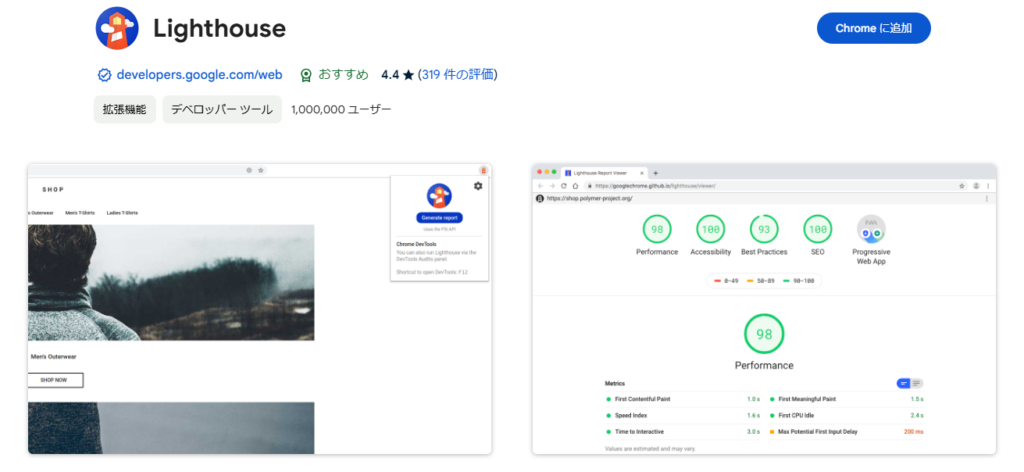Click the verified publisher badge icon
Image resolution: width=1024 pixels, height=472 pixels.
pyautogui.click(x=104, y=75)
